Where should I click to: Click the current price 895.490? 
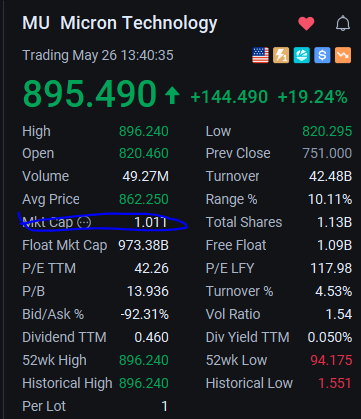[90, 94]
